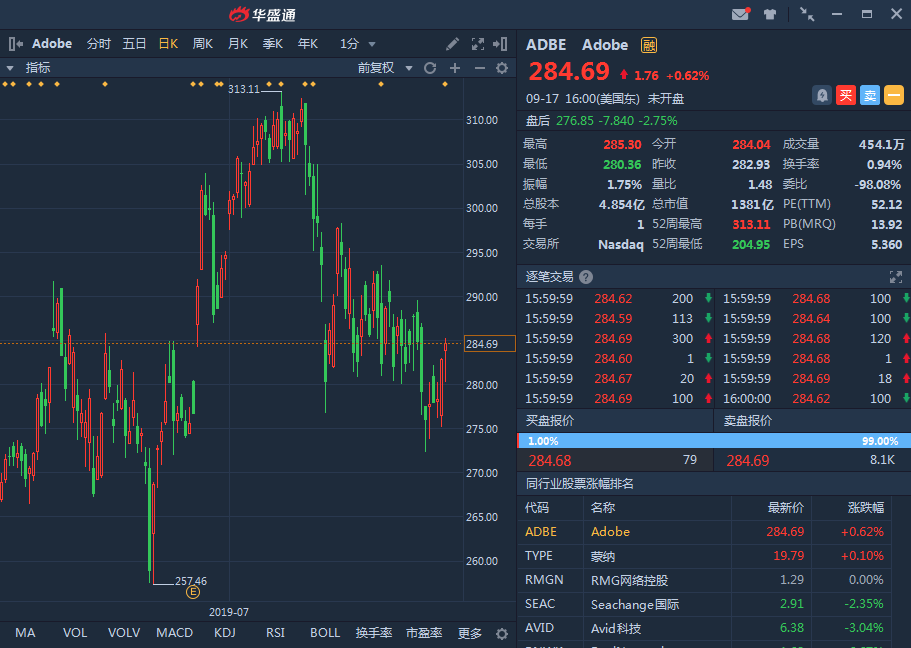Switch to 分时 intraday tab
This screenshot has width=911, height=648.
point(99,44)
